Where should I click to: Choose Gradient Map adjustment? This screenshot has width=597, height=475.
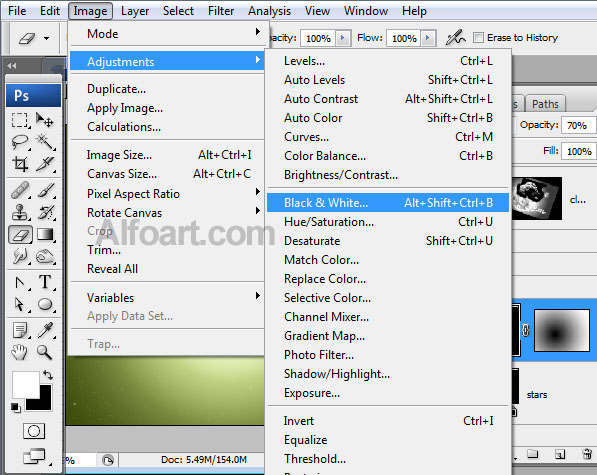point(388,336)
